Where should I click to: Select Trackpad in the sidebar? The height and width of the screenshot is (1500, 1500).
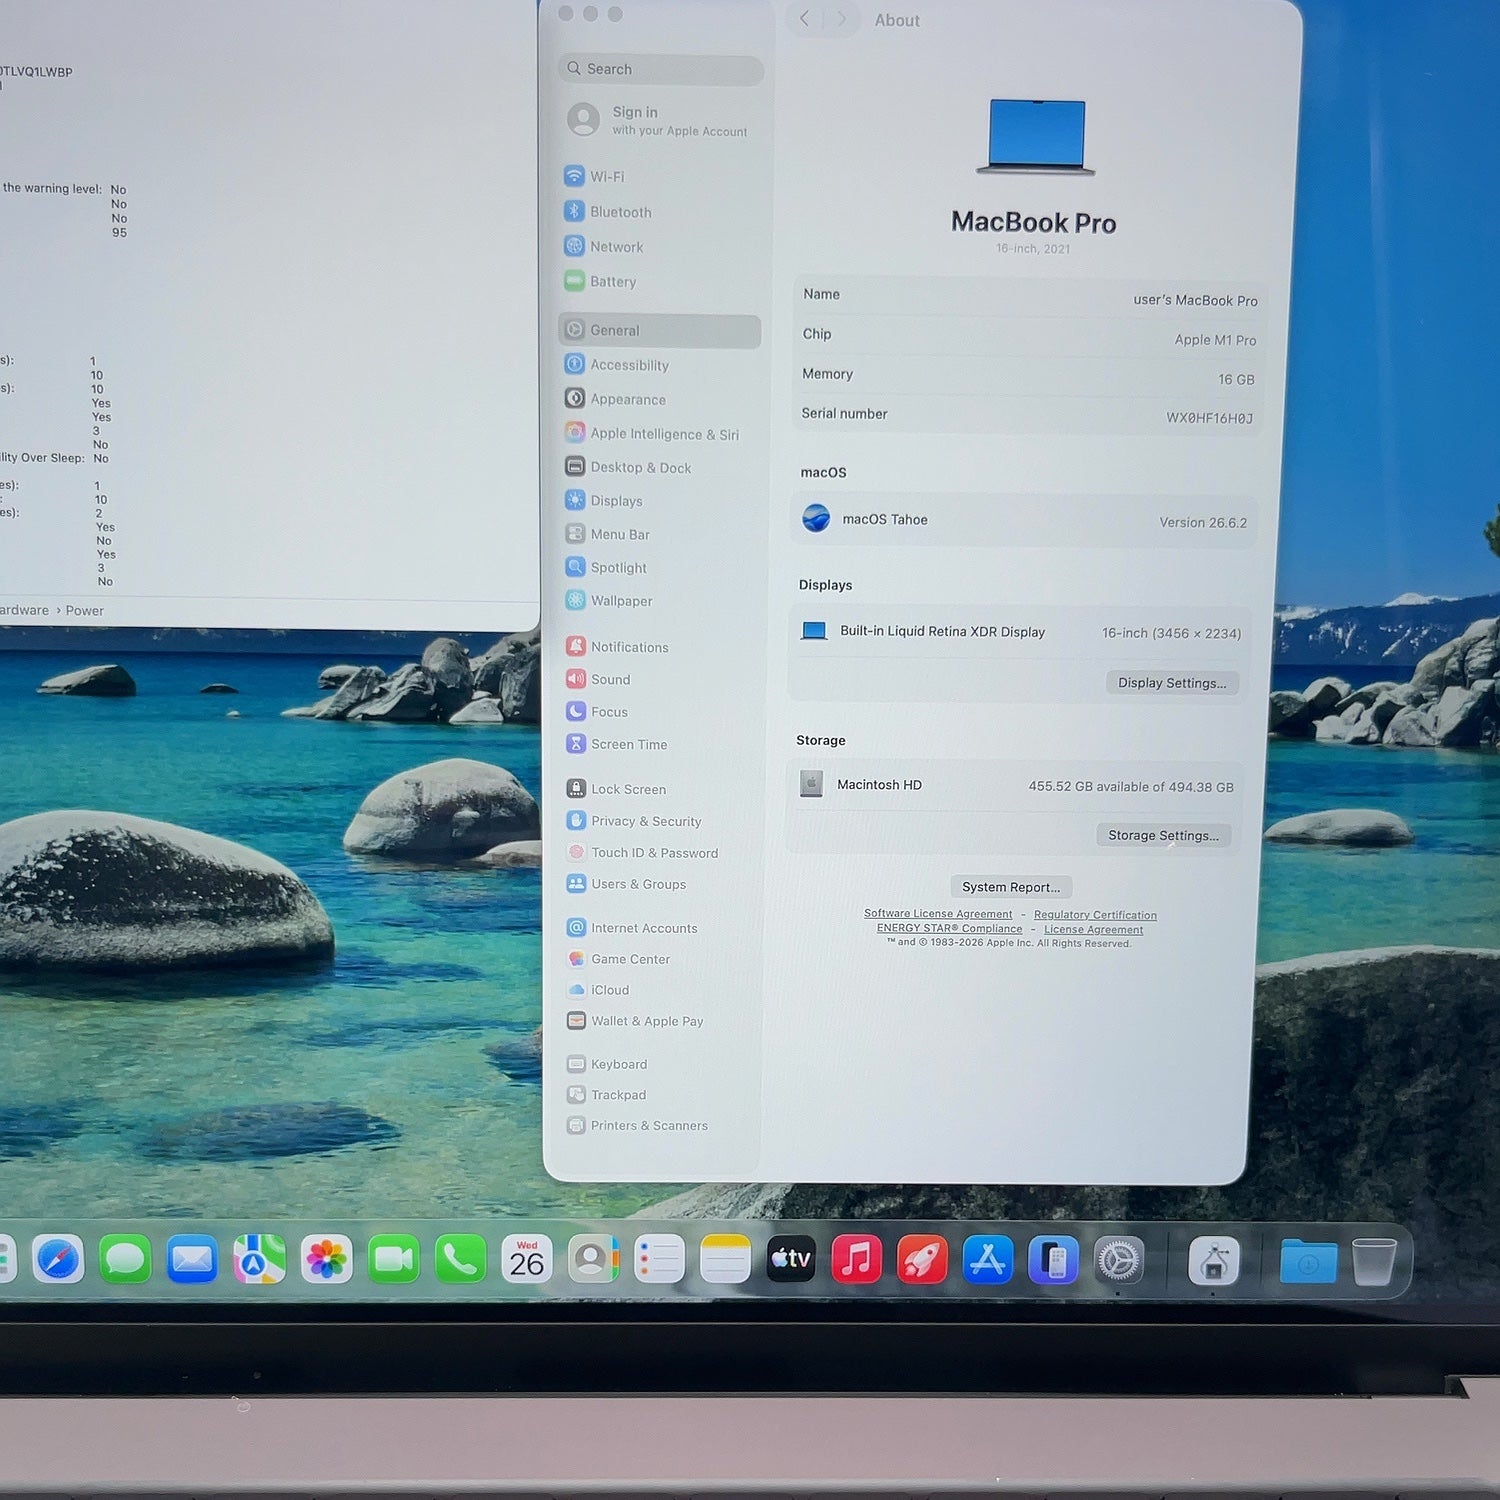(660, 1095)
